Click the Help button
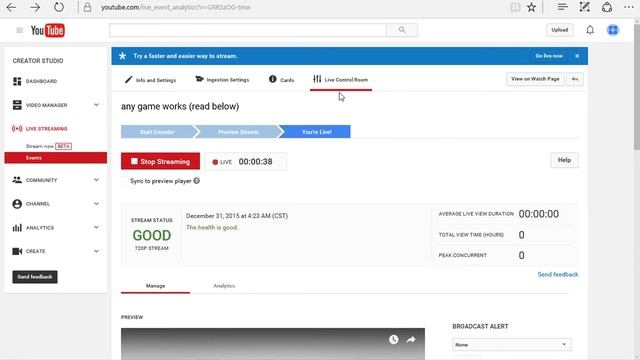The image size is (640, 360). 564,160
